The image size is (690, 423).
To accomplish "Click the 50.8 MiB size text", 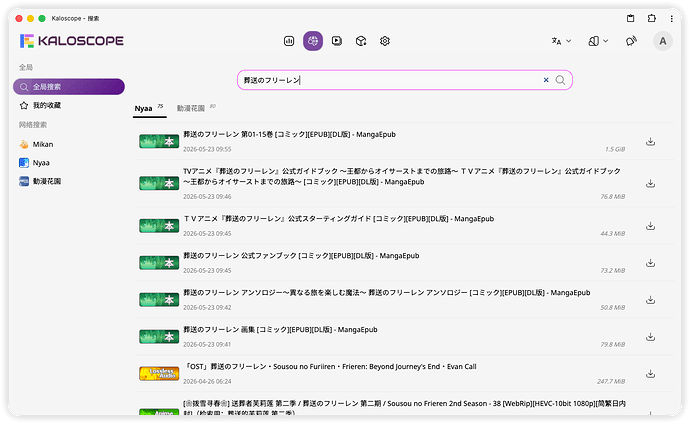I will tap(613, 308).
